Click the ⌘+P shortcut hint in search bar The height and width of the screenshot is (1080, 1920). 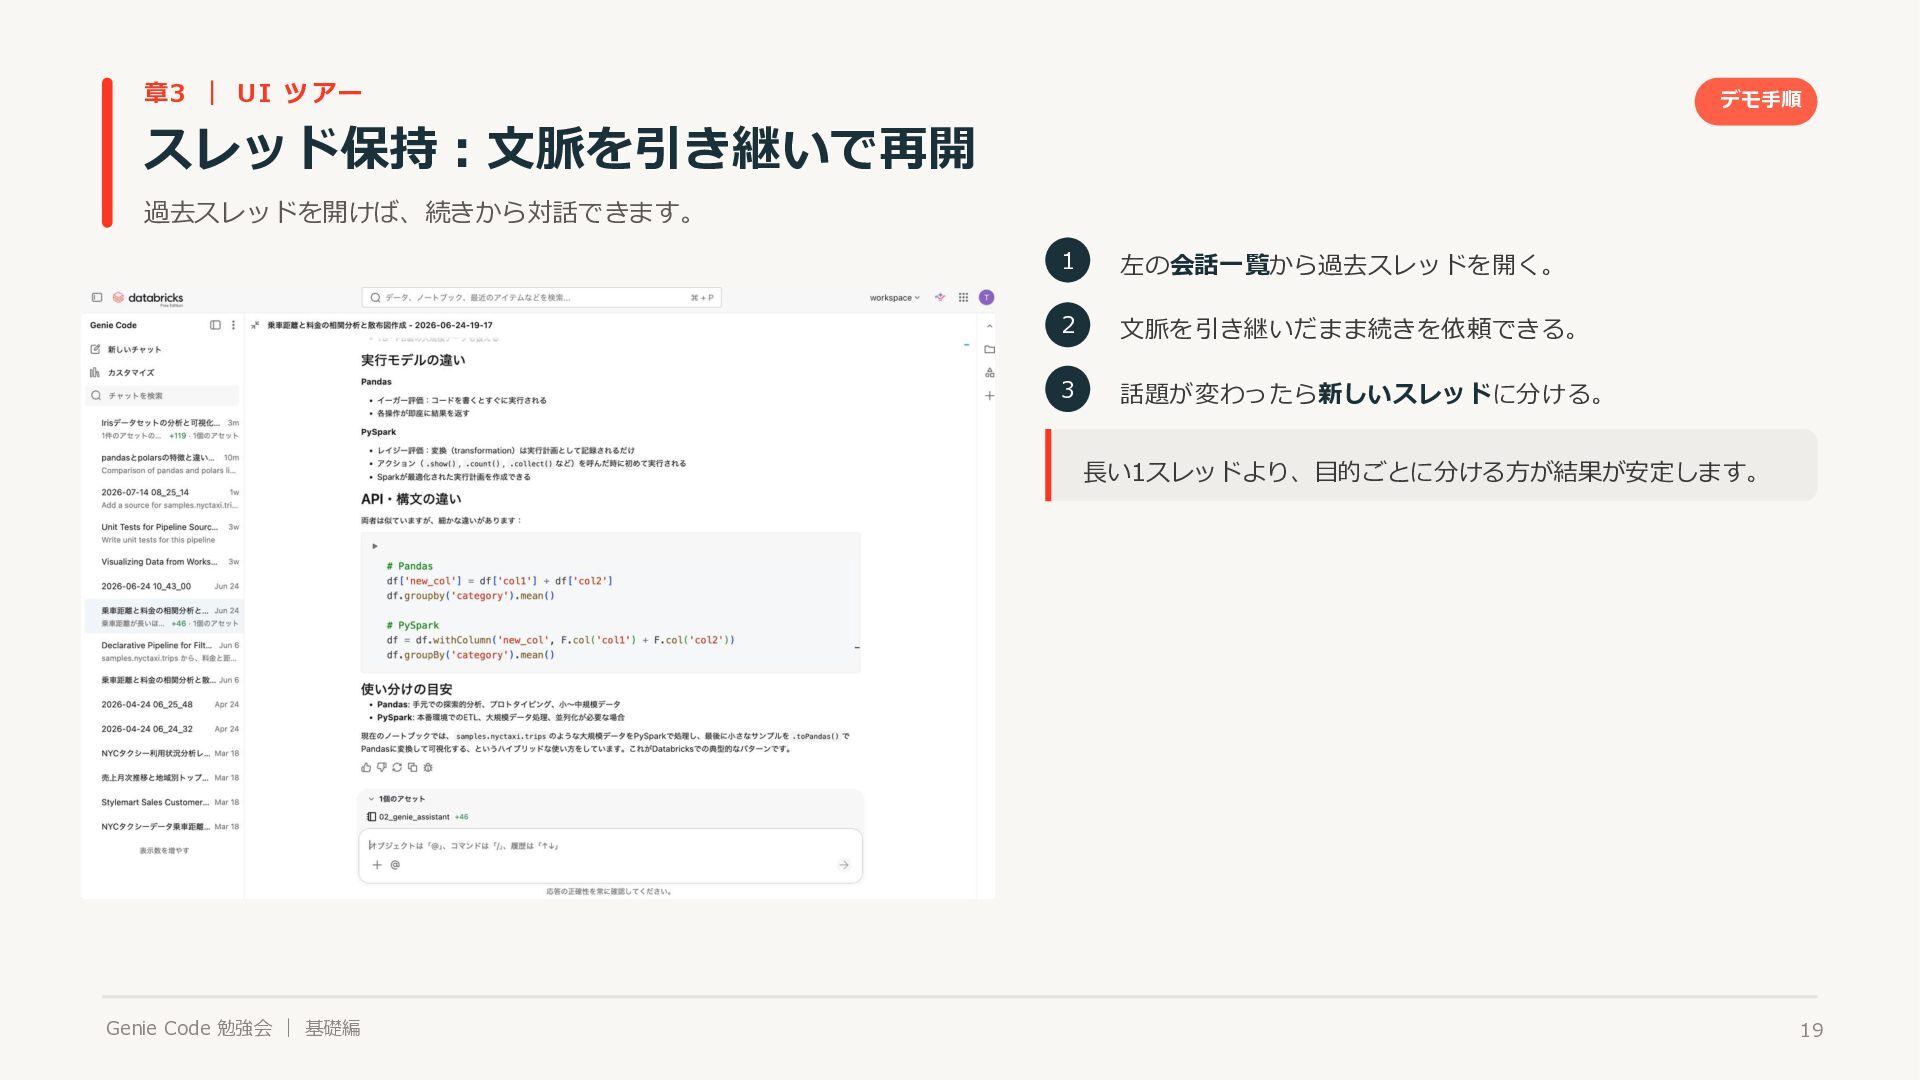coord(702,297)
